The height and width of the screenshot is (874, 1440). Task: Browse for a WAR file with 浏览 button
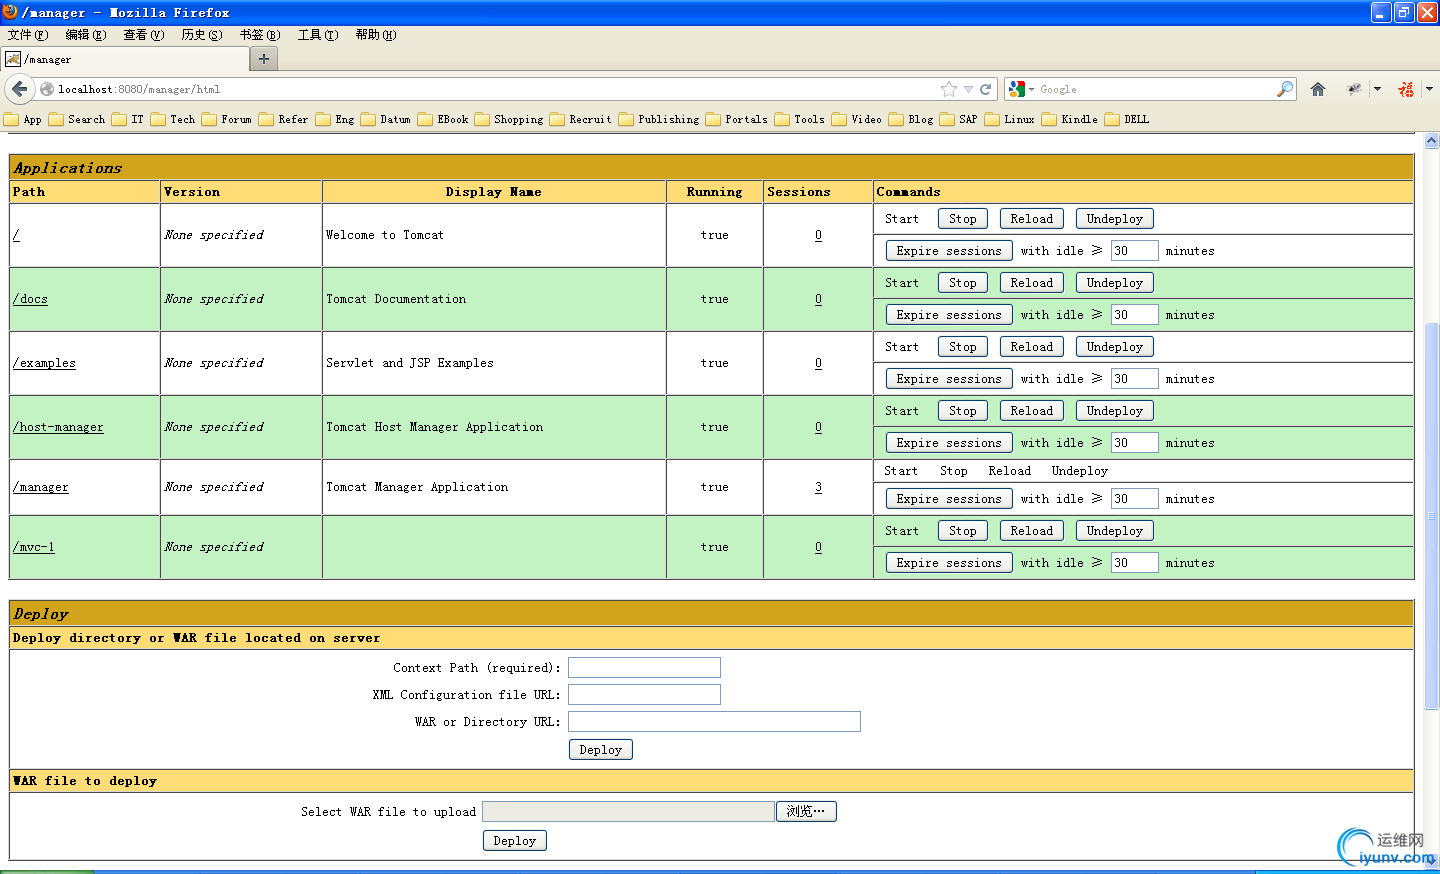(x=806, y=811)
